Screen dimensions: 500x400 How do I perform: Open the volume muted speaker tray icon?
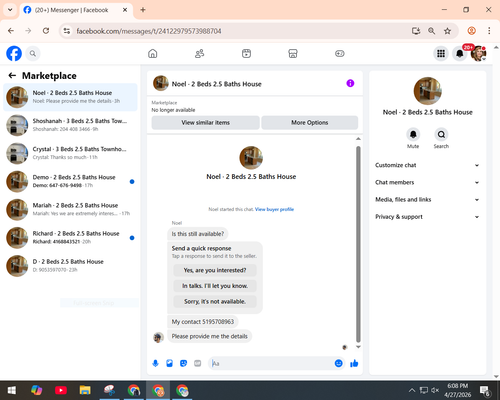tap(435, 390)
